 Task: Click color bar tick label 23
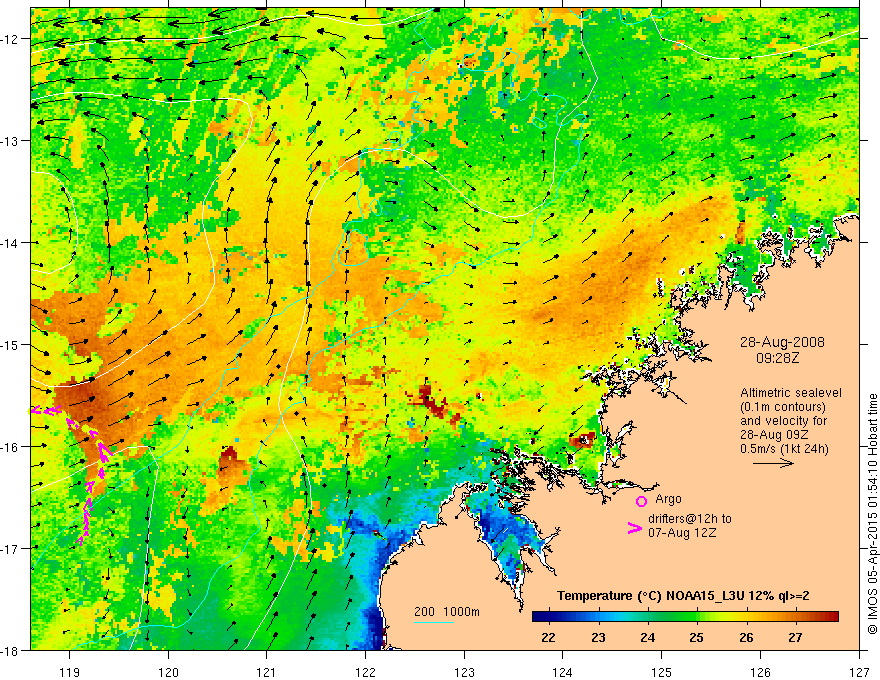pos(598,638)
